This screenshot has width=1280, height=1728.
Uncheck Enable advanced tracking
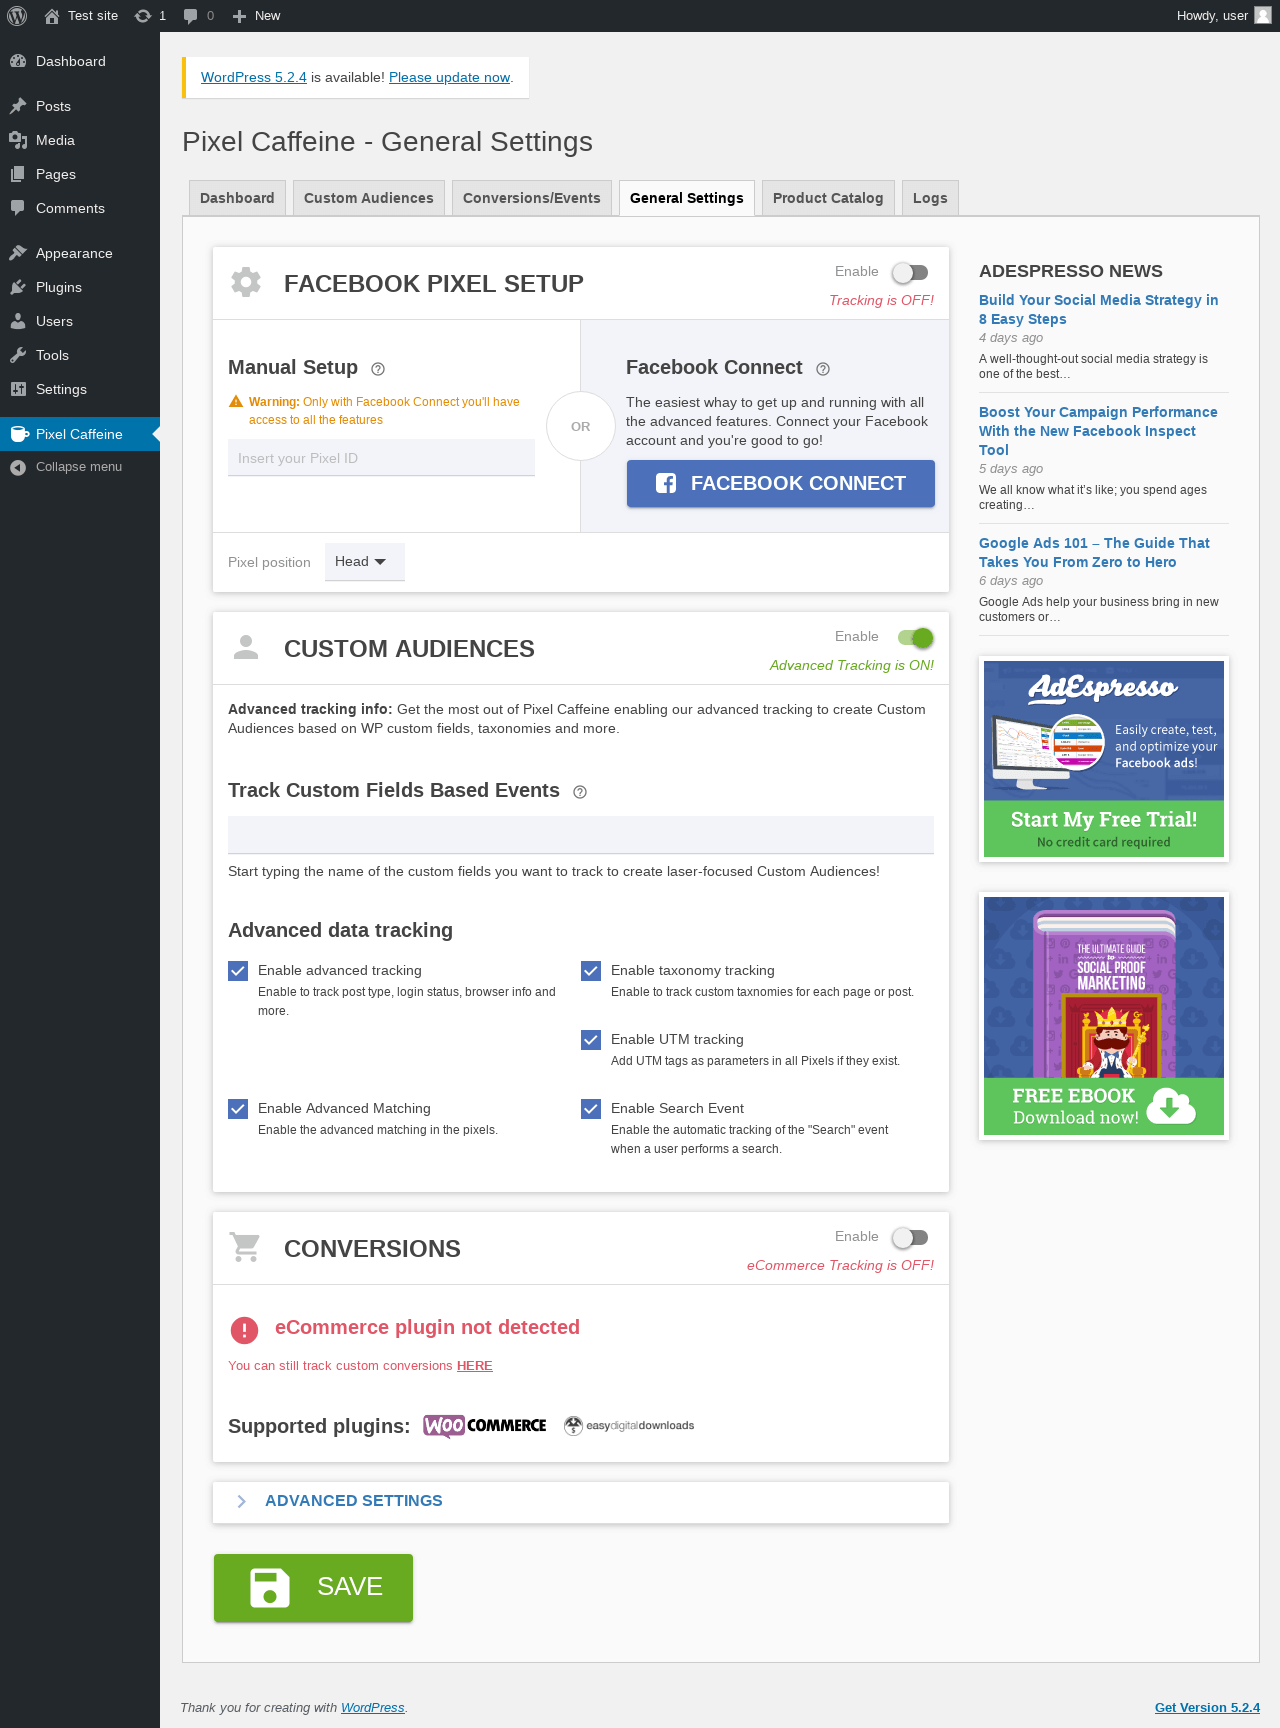pyautogui.click(x=238, y=970)
